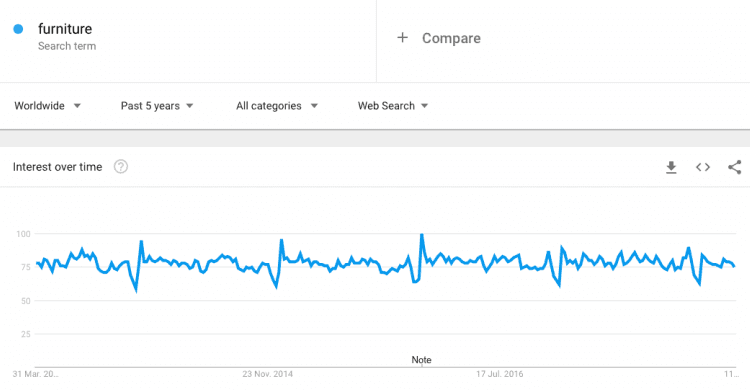
Task: Download the Interest over time data
Action: [671, 167]
